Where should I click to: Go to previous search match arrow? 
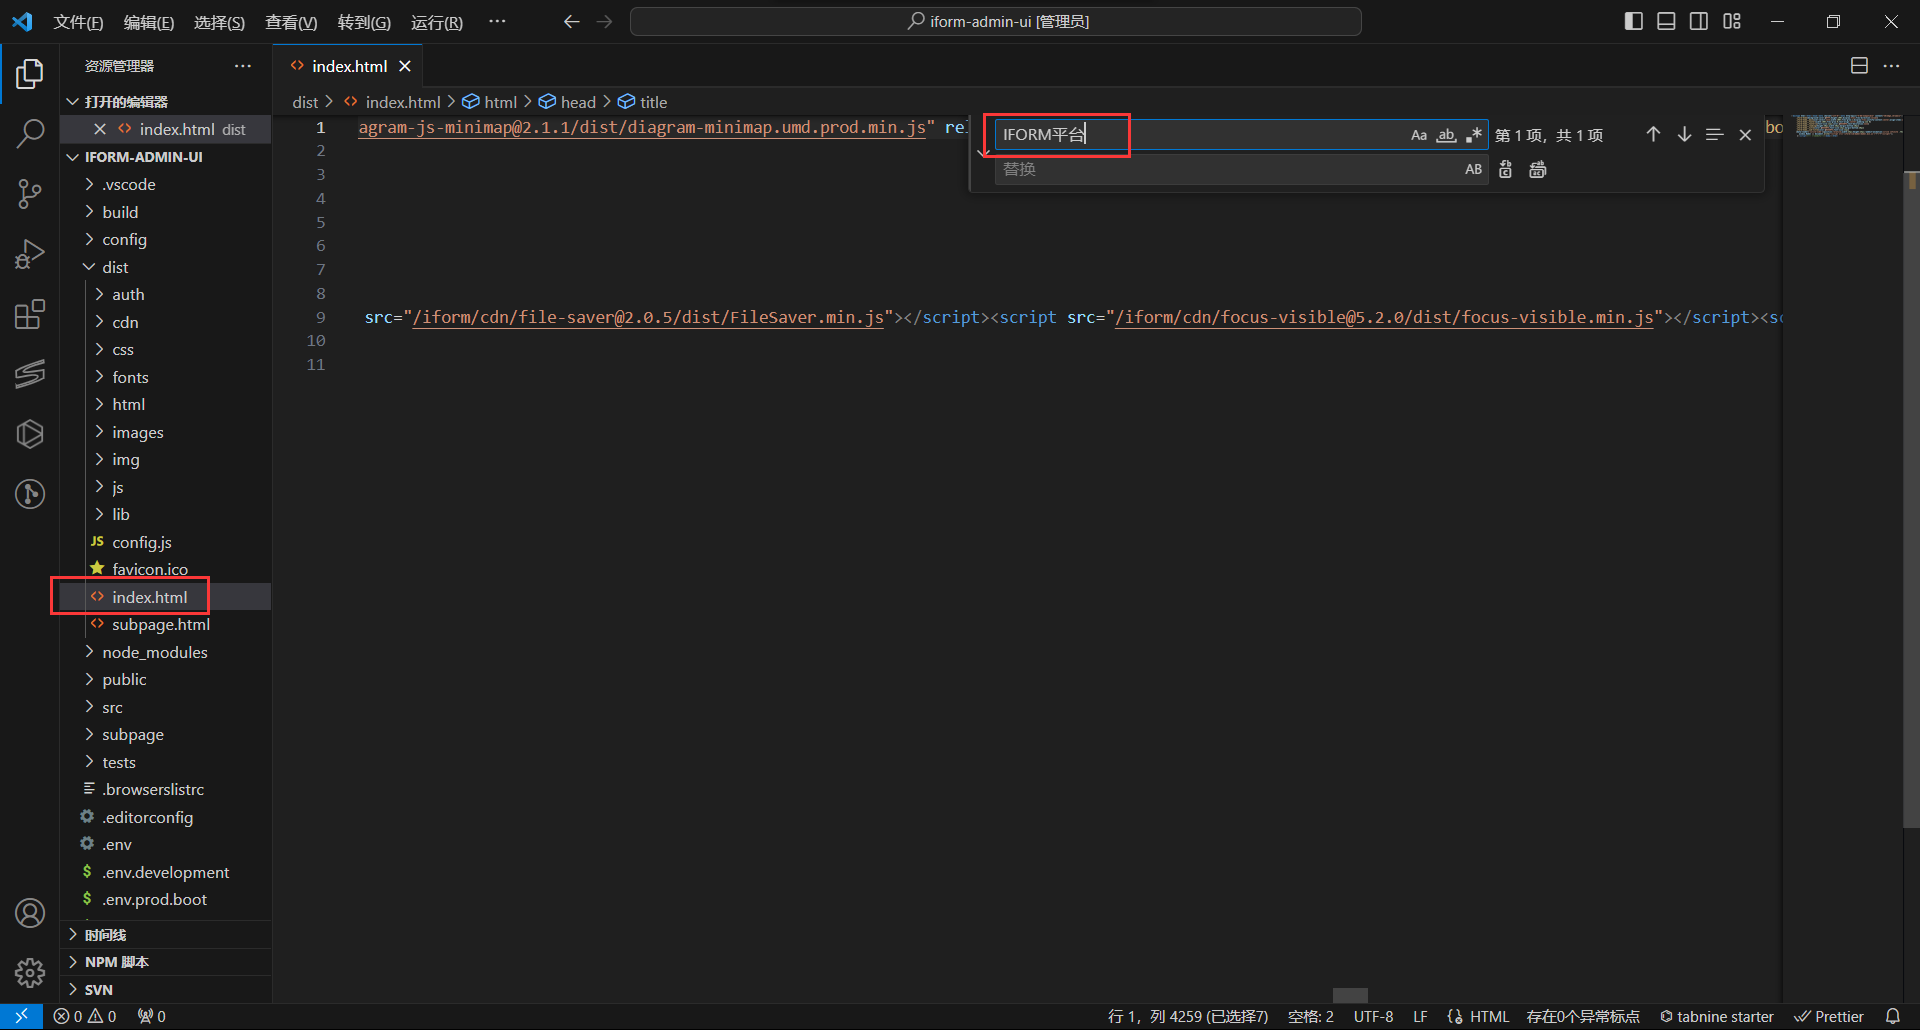[x=1653, y=135]
